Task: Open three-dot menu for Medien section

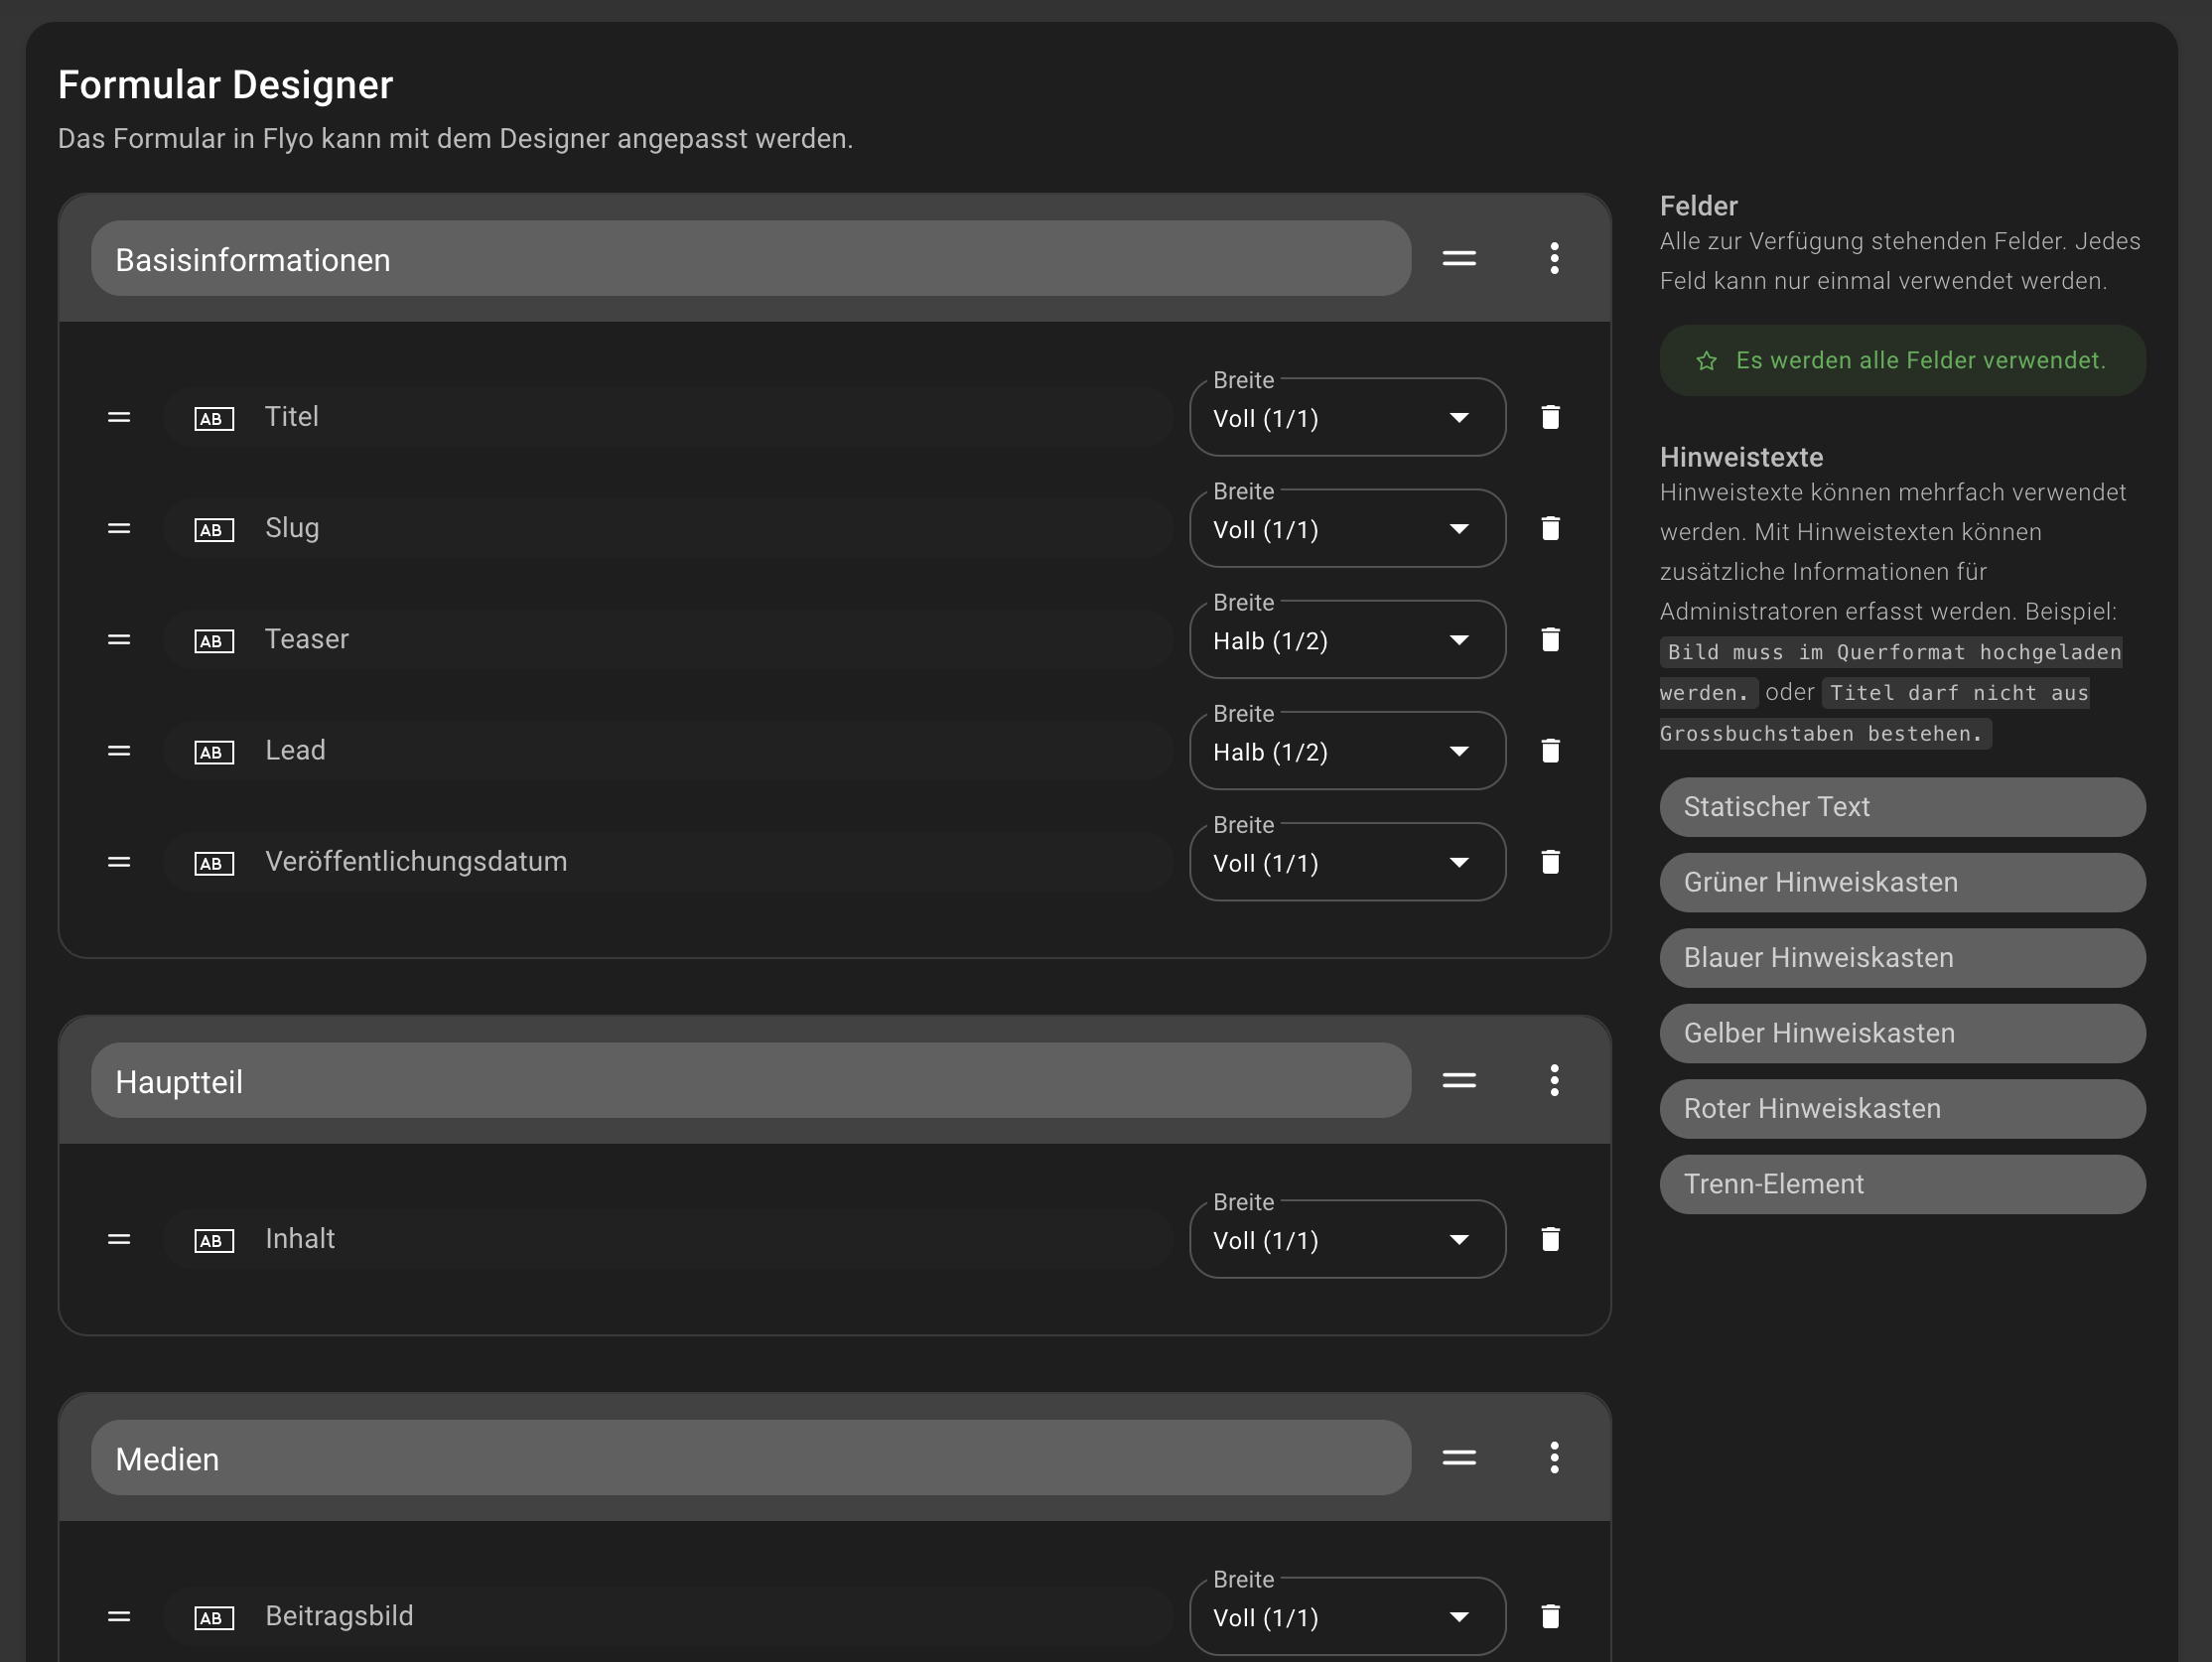Action: 1554,1458
